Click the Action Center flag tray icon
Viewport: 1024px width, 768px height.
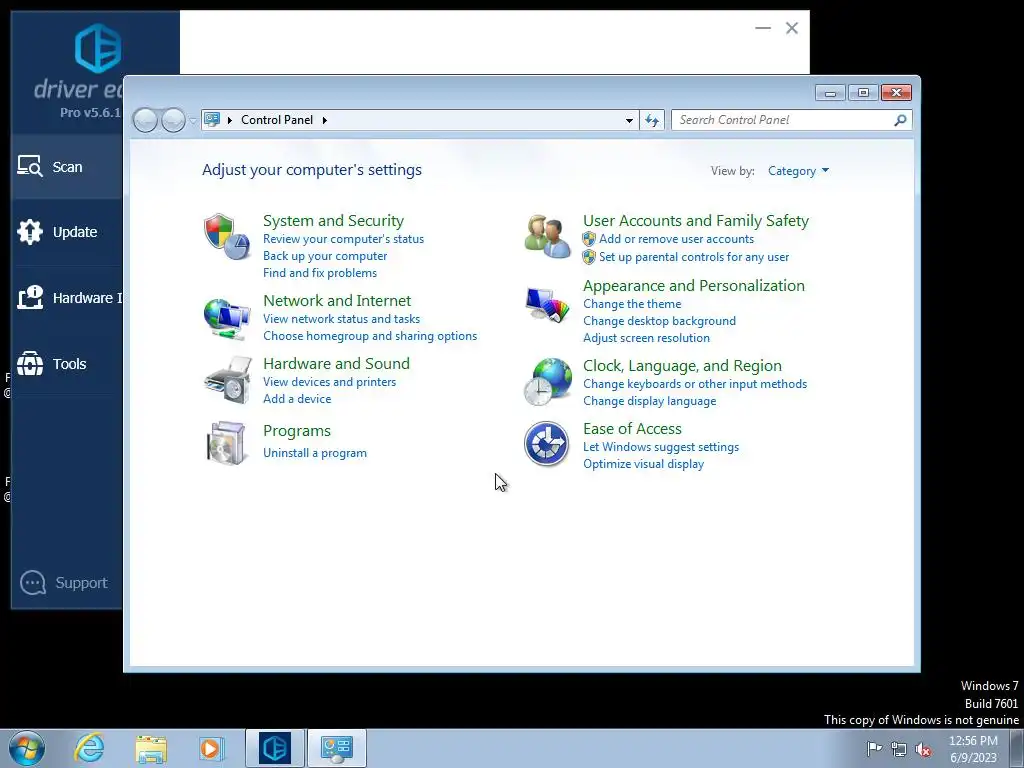874,748
